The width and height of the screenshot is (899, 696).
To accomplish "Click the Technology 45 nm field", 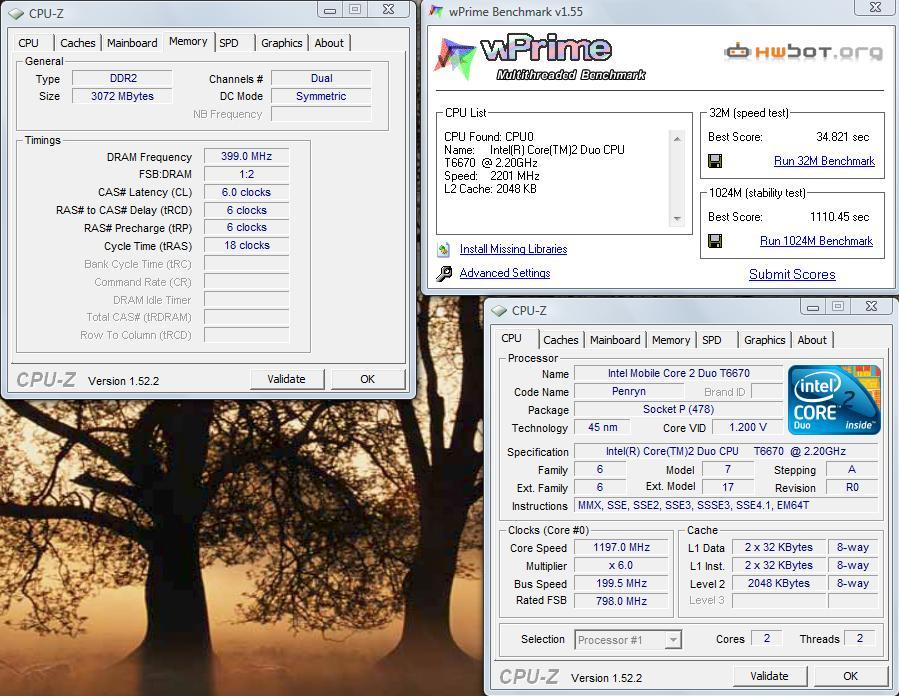I will [x=602, y=427].
